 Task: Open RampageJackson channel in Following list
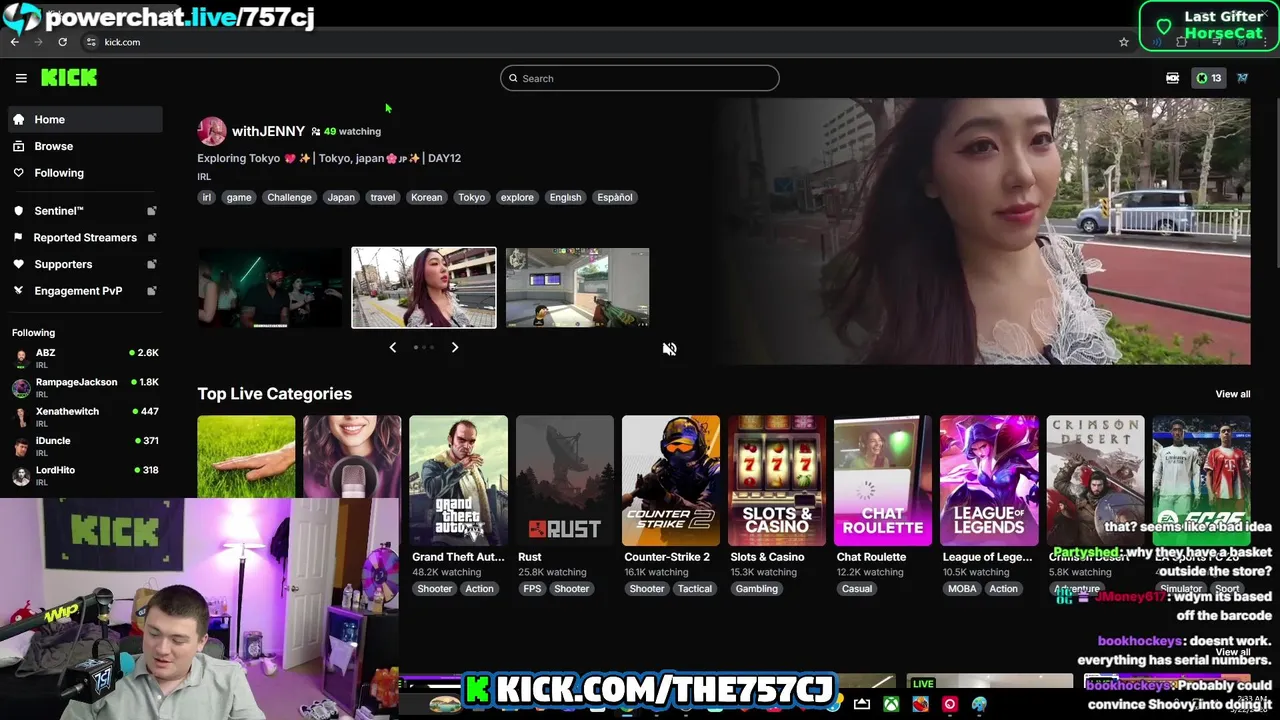pyautogui.click(x=85, y=387)
